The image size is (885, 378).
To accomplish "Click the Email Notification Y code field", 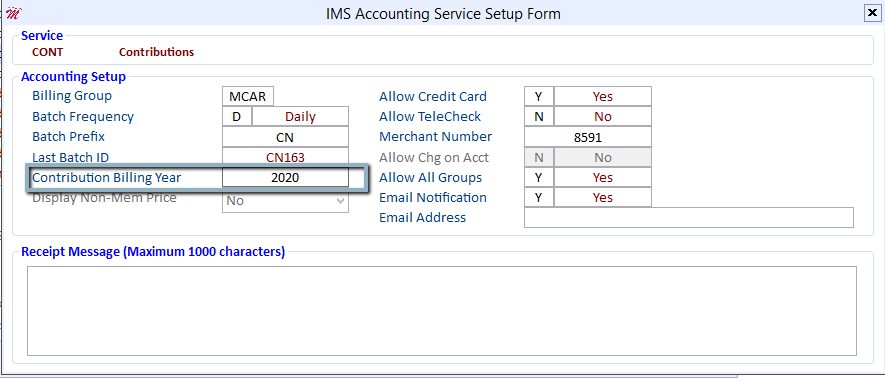I will (x=539, y=197).
